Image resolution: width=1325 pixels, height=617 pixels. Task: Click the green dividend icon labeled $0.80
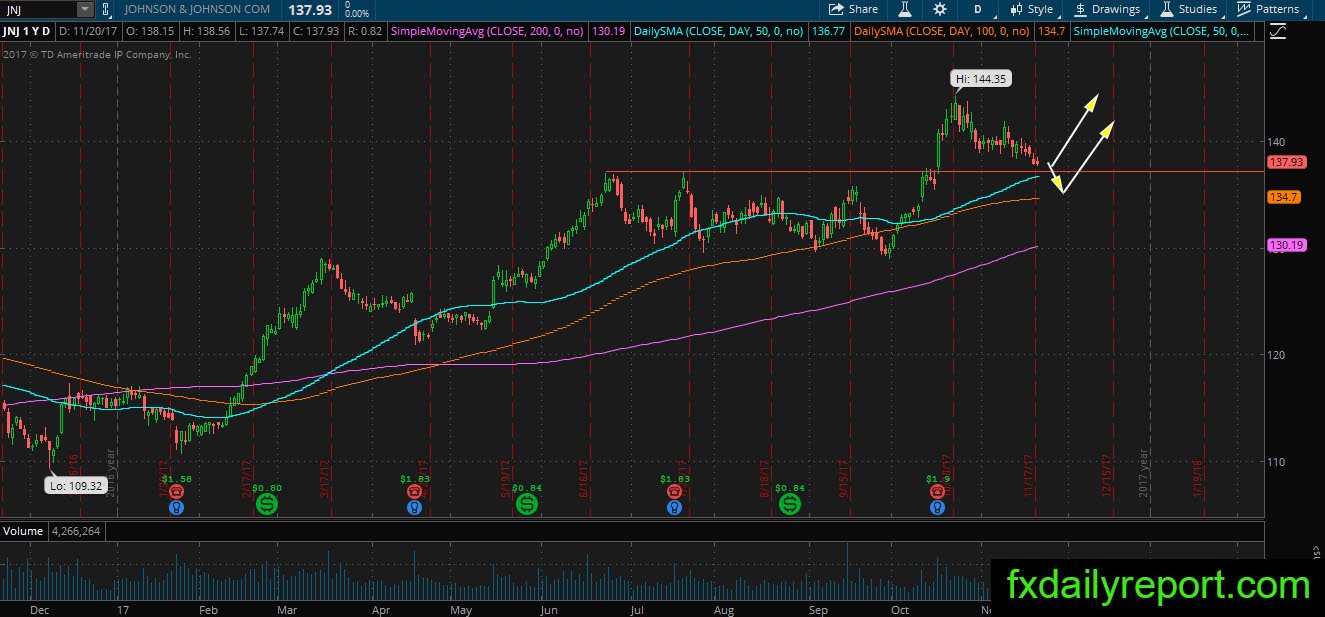267,505
